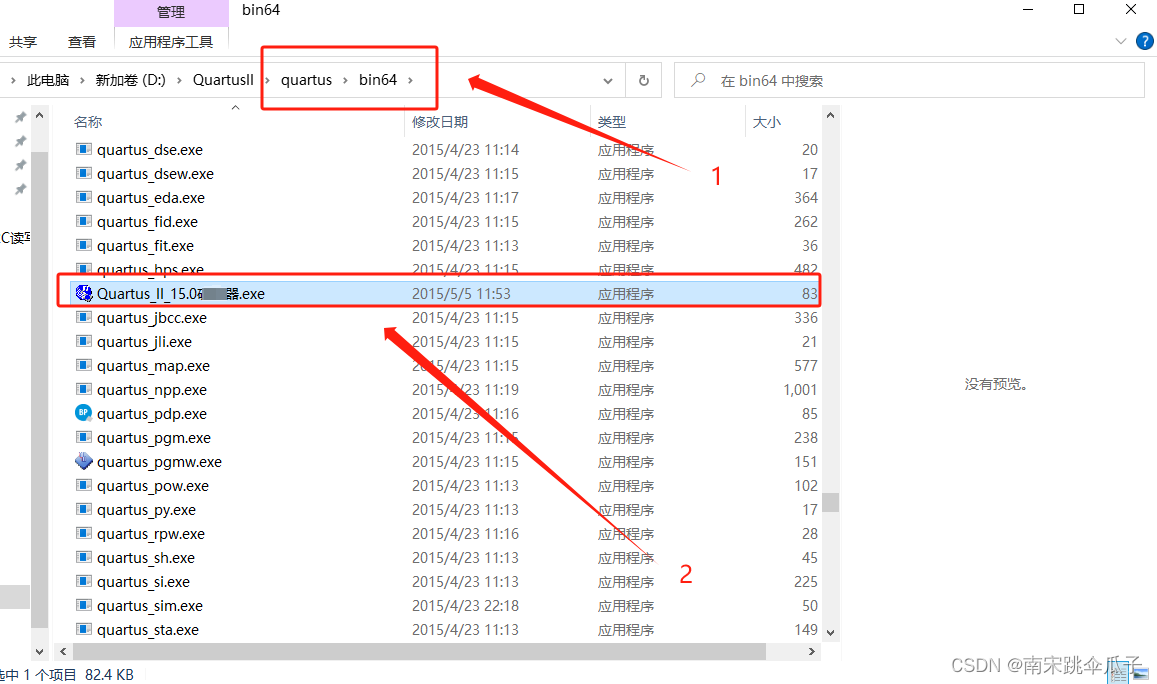Open the blue Help question mark icon
This screenshot has width=1157, height=684.
(x=1145, y=41)
